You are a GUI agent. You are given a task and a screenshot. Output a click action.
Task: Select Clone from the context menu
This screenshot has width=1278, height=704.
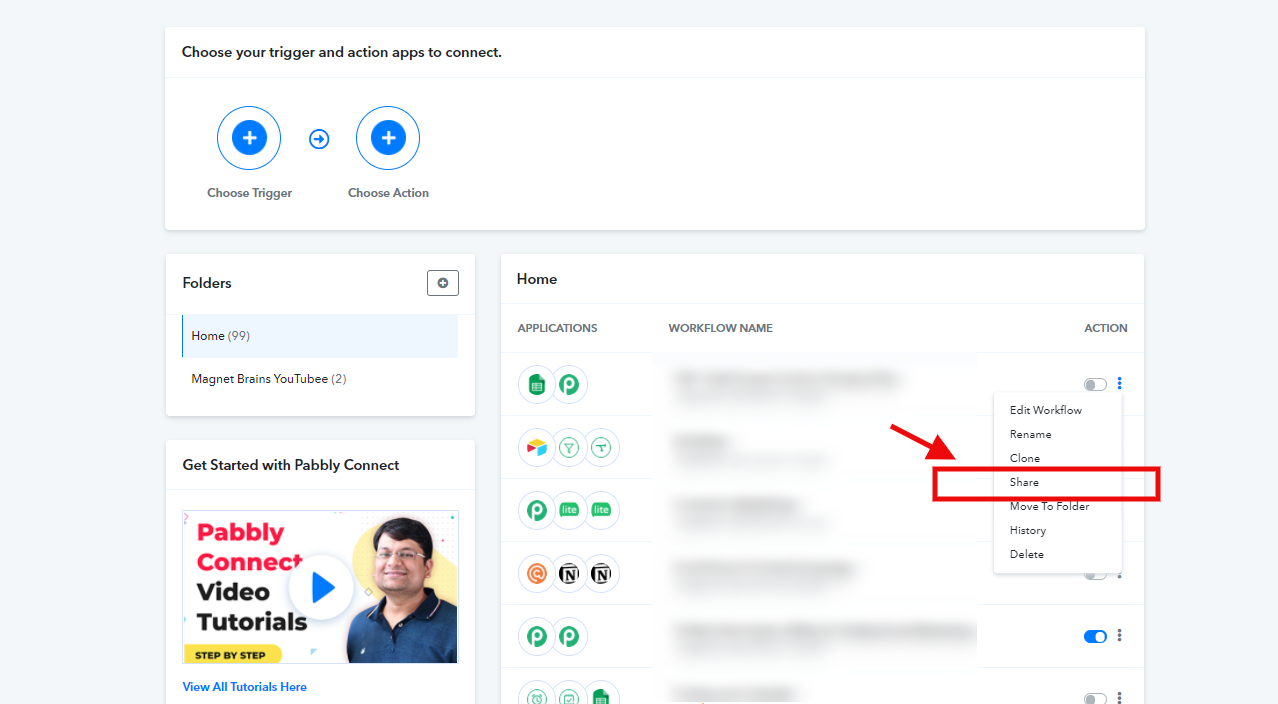pos(1025,458)
